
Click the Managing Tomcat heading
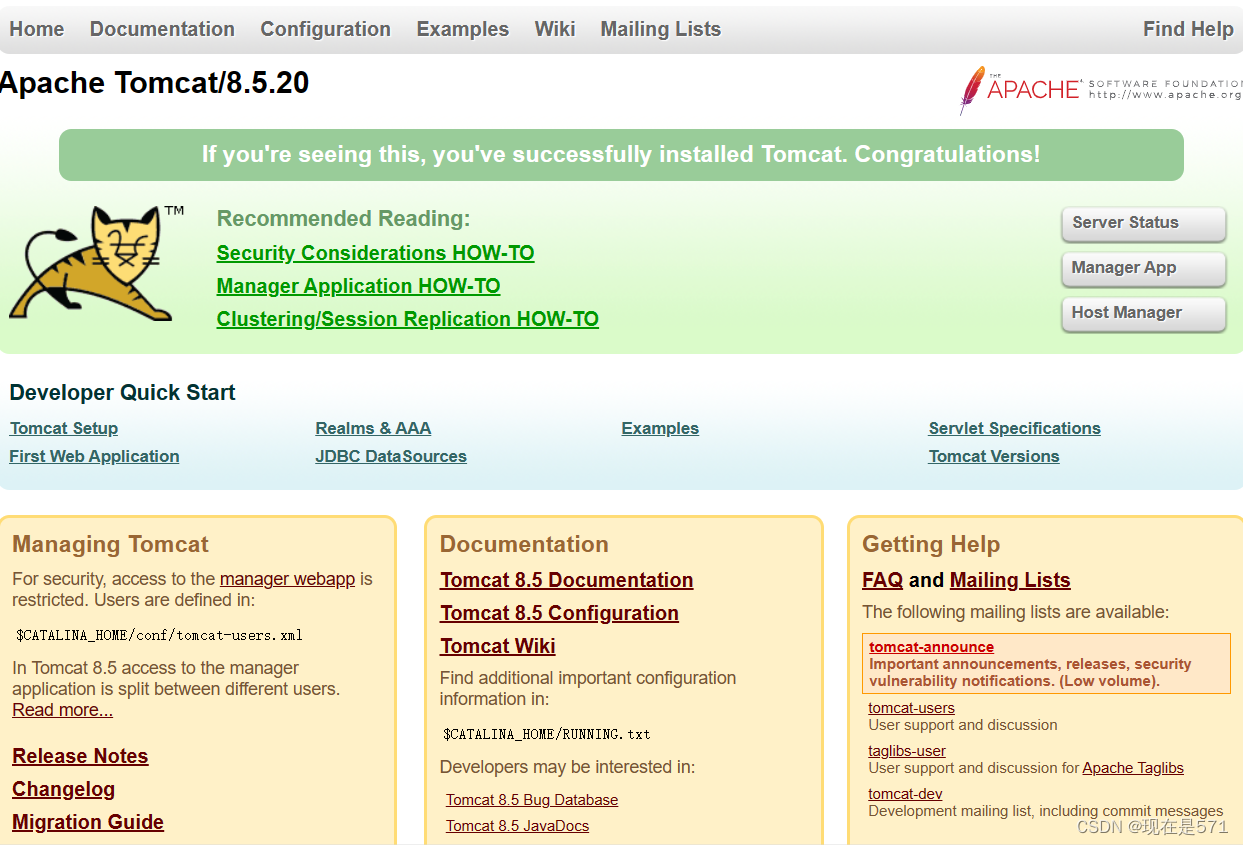110,545
